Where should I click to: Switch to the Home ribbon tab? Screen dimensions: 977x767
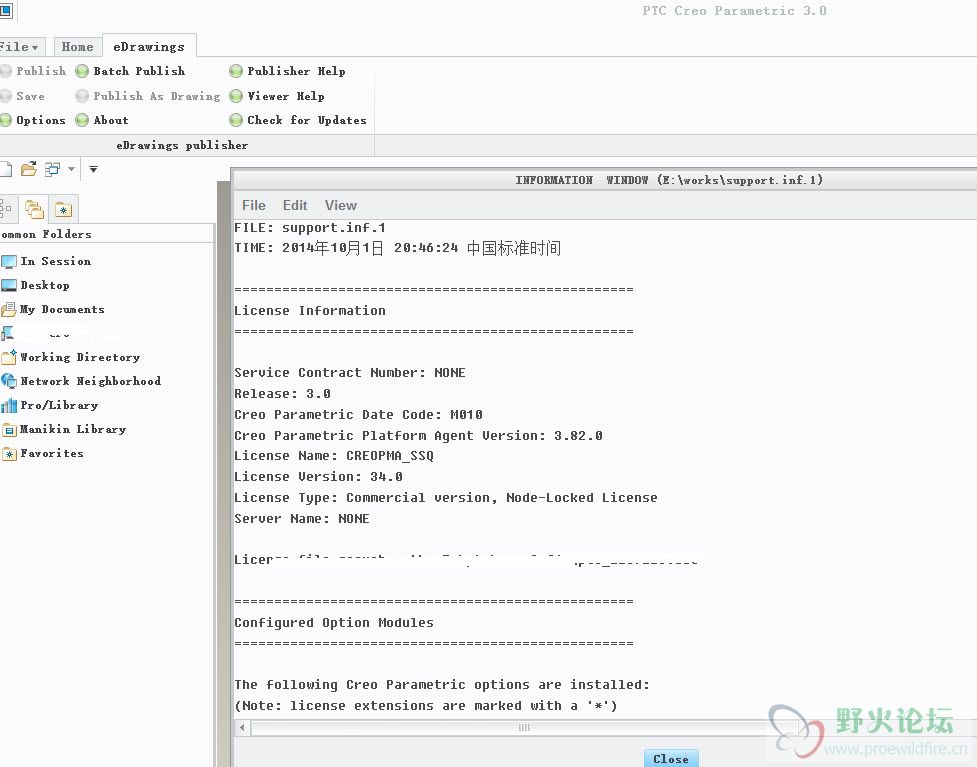pyautogui.click(x=77, y=47)
